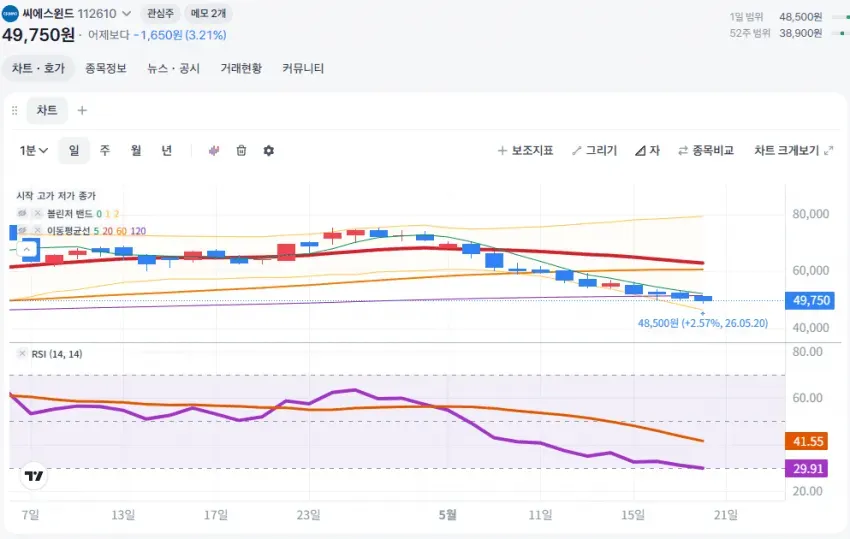This screenshot has width=850, height=539.
Task: Toggle 이동평균선 visibility eye icon
Action: 22,231
